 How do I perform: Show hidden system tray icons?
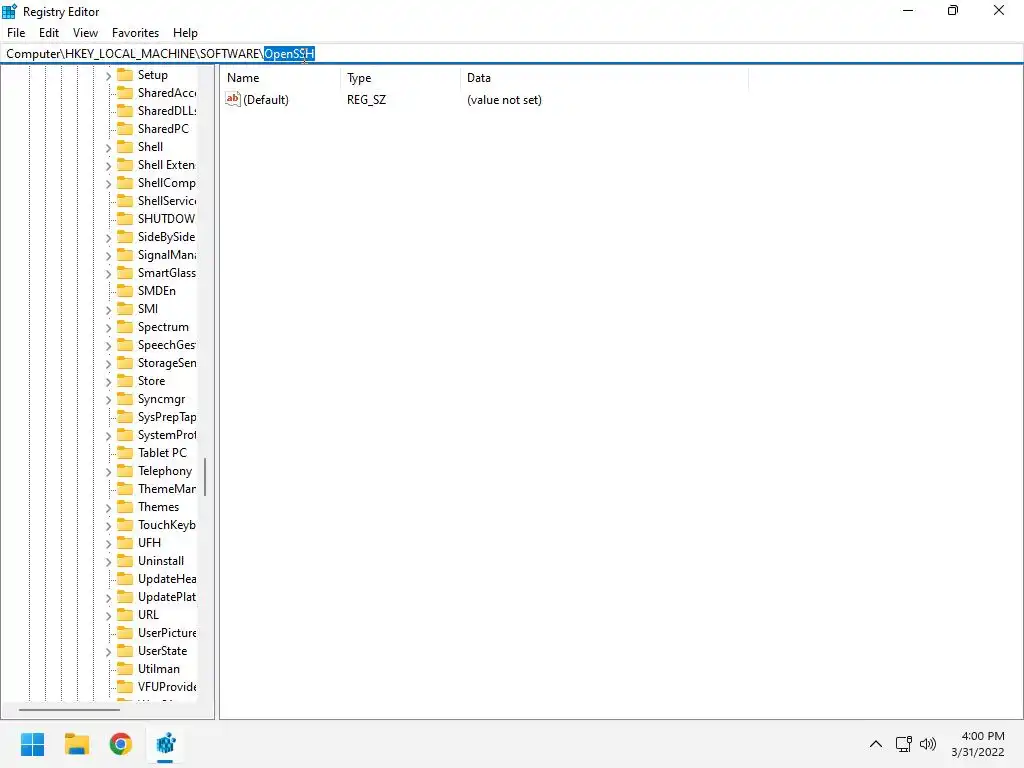coord(876,744)
